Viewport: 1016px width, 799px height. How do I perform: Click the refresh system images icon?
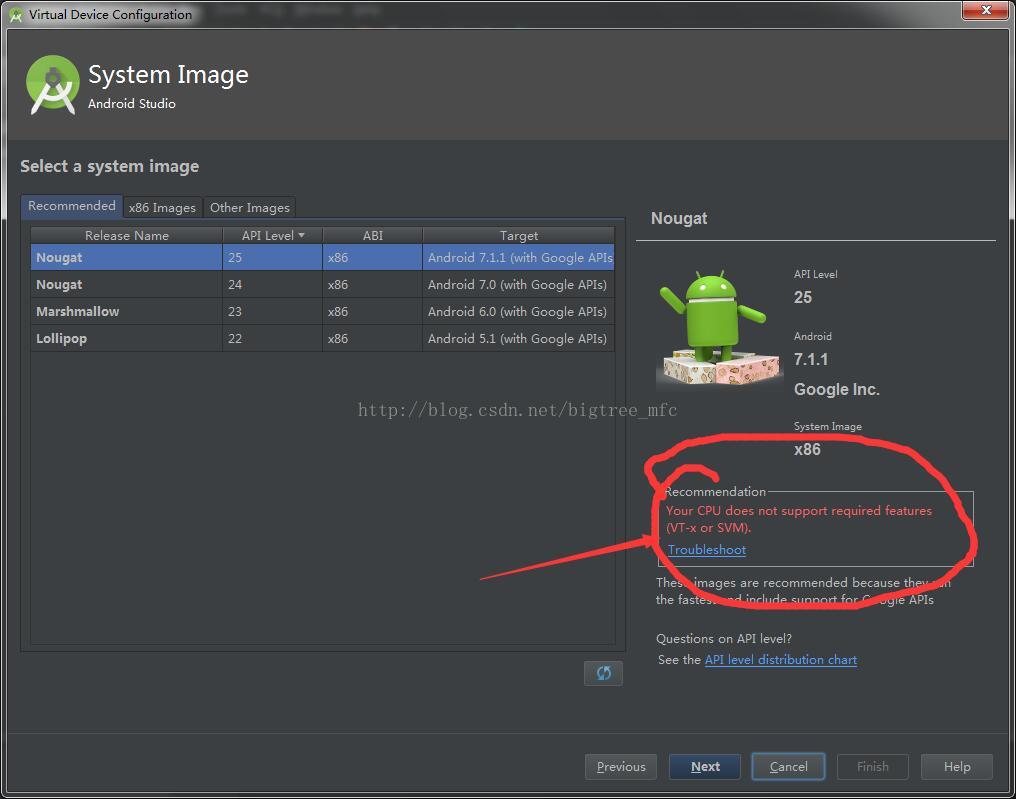603,673
